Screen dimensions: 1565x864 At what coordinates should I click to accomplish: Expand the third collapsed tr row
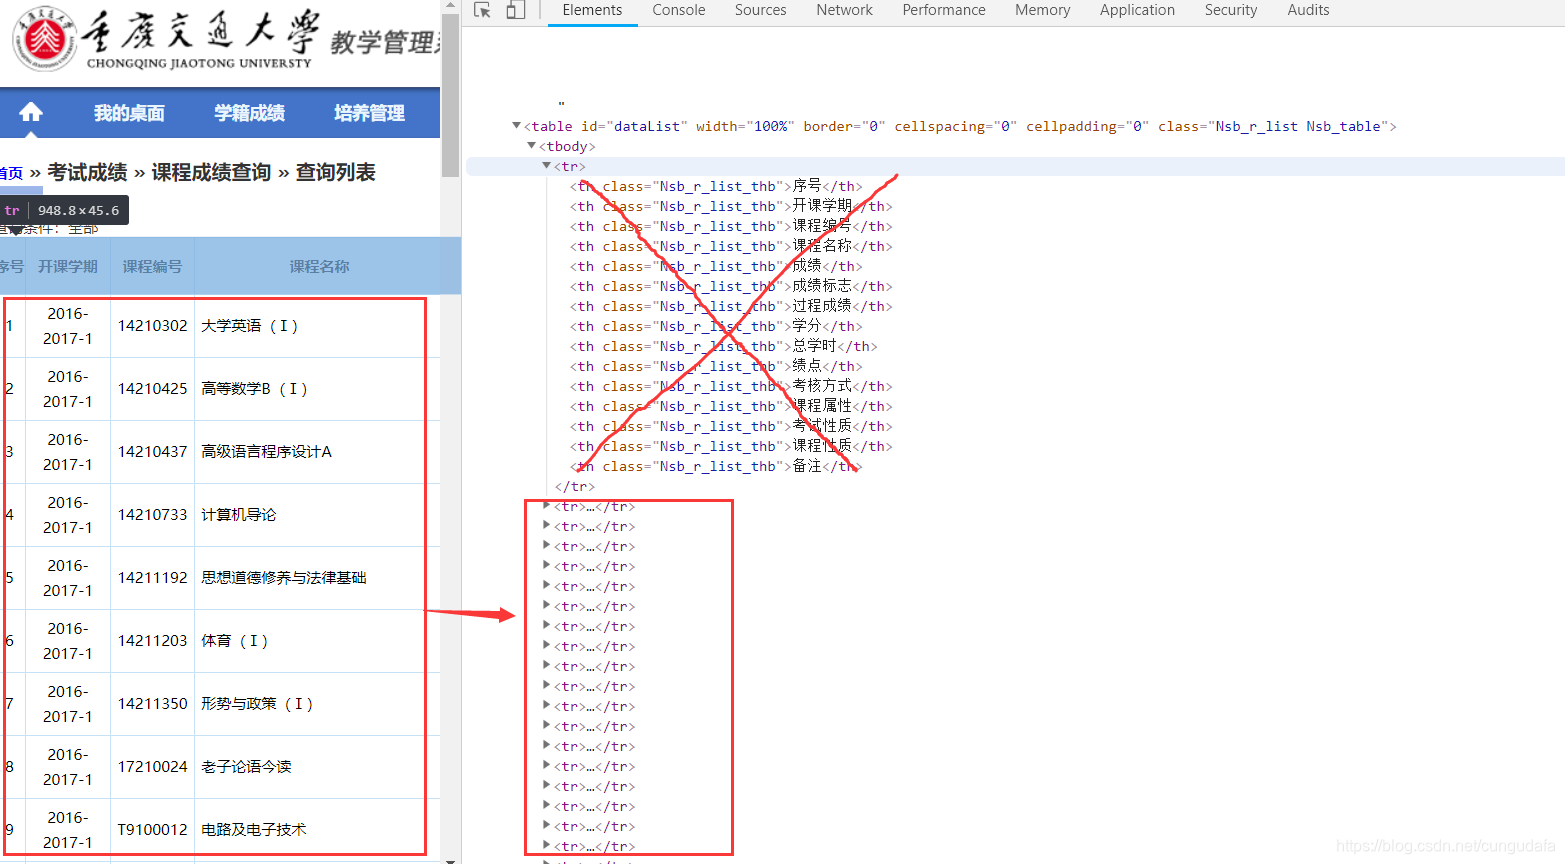(x=546, y=546)
